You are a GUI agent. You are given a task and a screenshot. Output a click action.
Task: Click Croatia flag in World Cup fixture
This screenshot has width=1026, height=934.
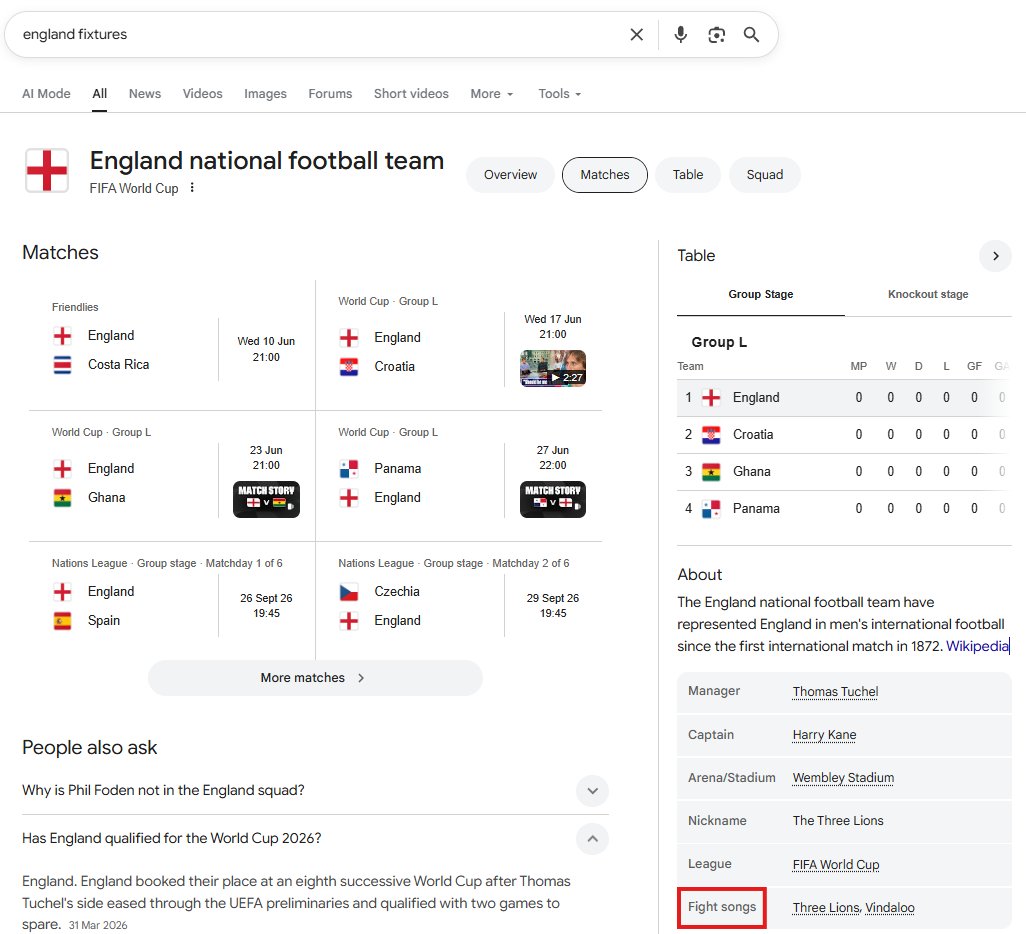coord(349,367)
